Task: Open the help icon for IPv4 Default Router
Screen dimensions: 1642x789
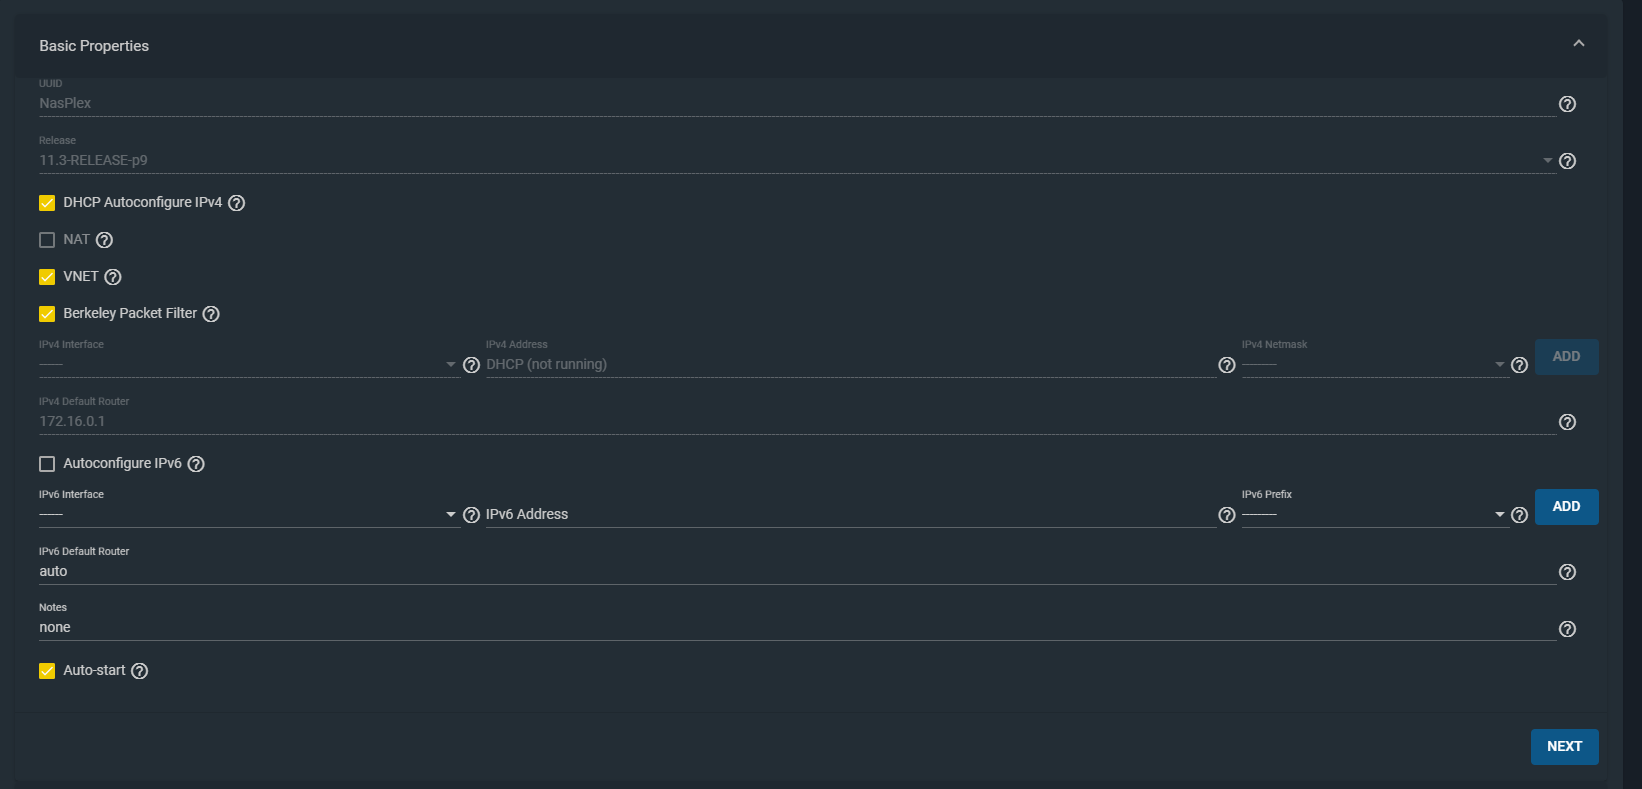Action: (x=1567, y=422)
